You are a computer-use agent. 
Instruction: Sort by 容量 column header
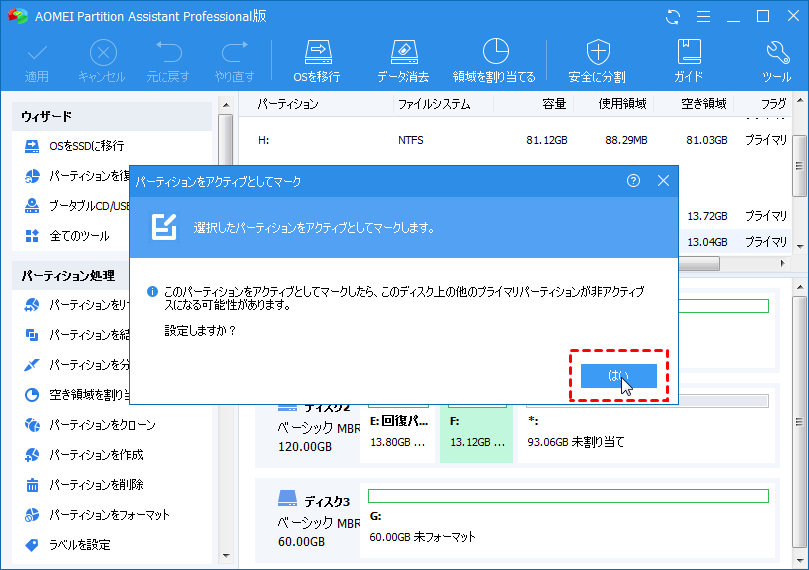[x=554, y=104]
